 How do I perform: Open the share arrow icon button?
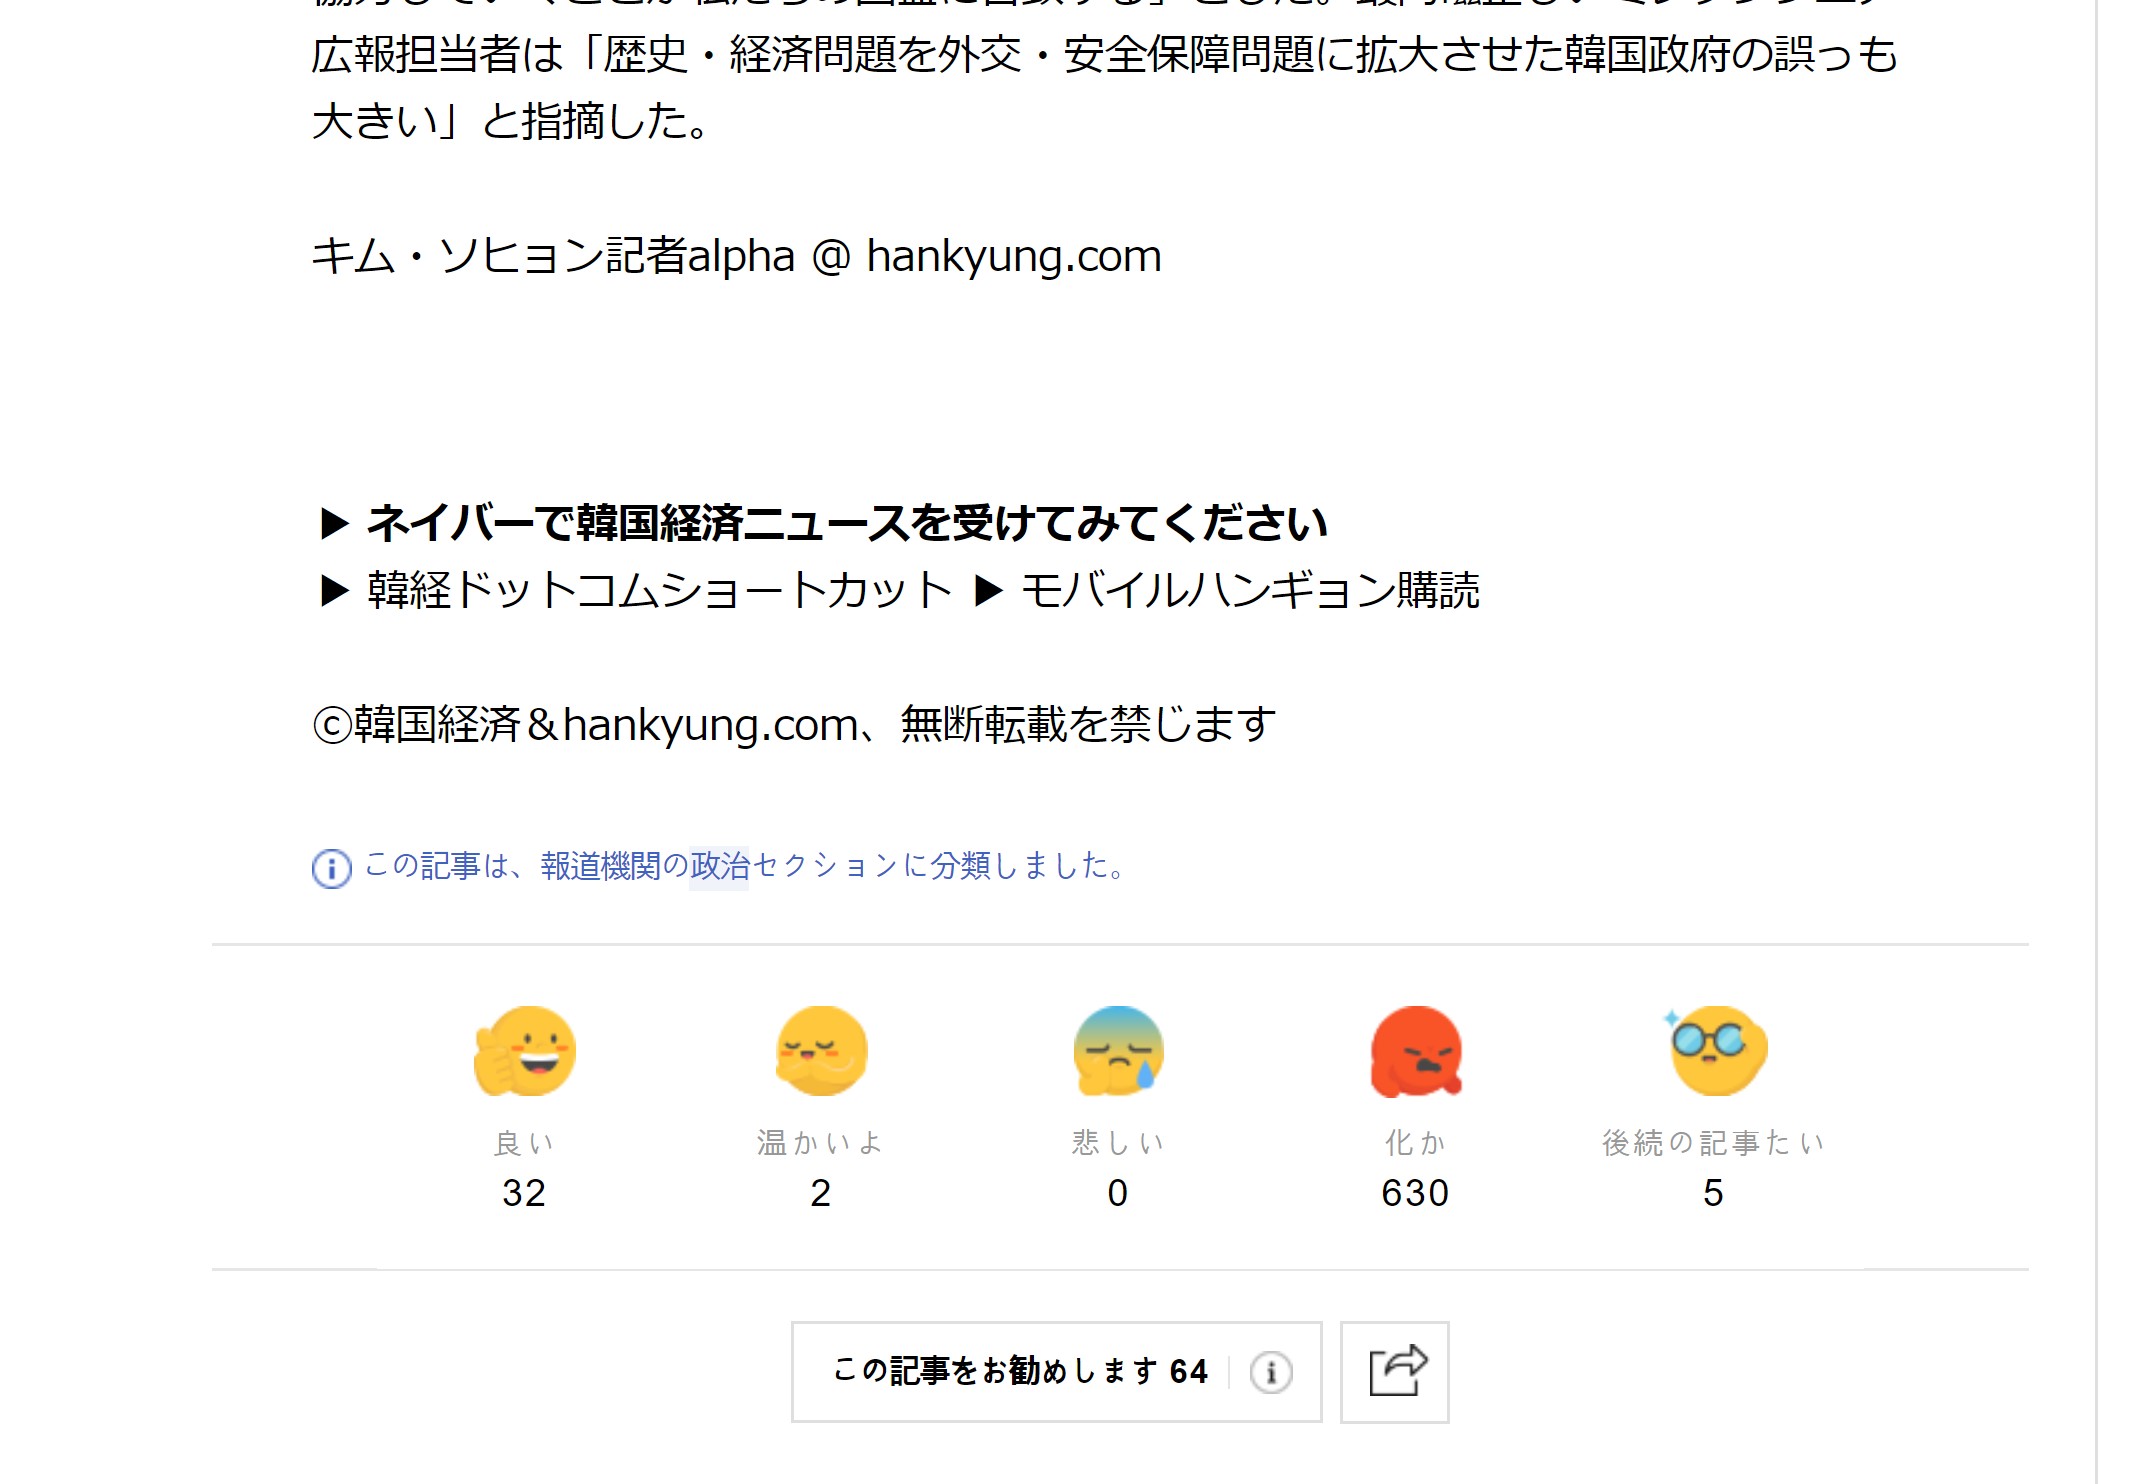[1395, 1372]
